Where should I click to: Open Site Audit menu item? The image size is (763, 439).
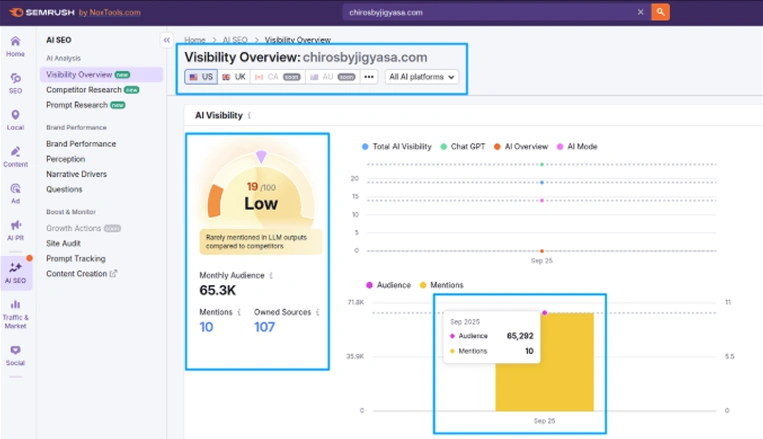tap(63, 243)
